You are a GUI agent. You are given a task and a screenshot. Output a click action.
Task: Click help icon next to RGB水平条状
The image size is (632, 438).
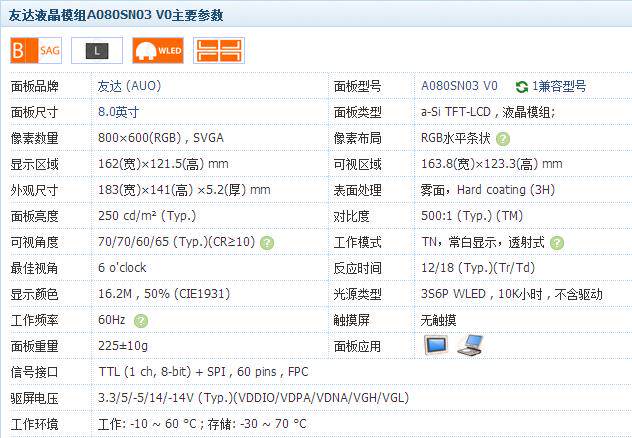(503, 139)
